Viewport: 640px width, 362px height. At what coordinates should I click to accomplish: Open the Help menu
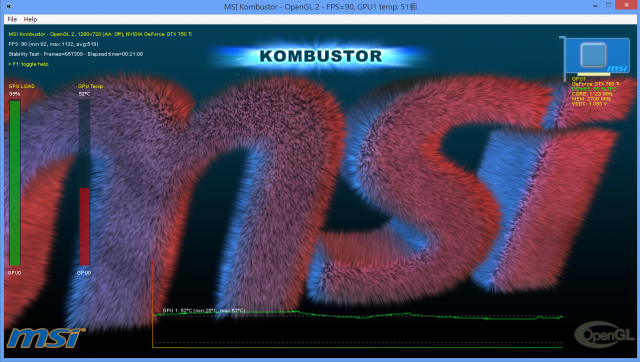coord(30,19)
